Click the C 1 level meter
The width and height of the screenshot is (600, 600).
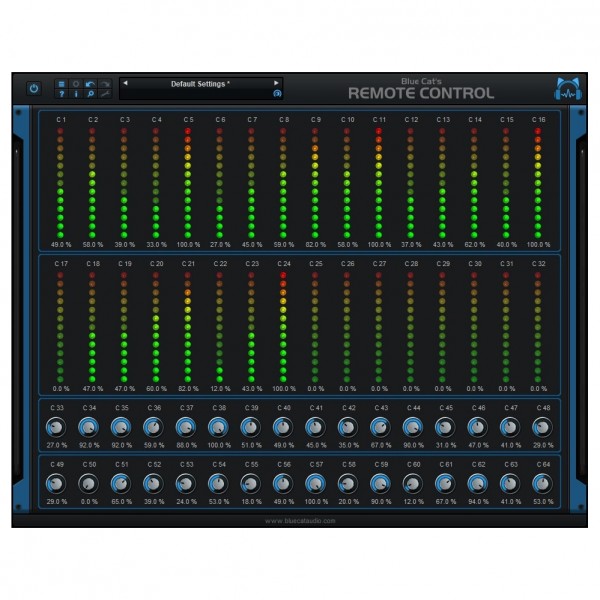(x=60, y=183)
